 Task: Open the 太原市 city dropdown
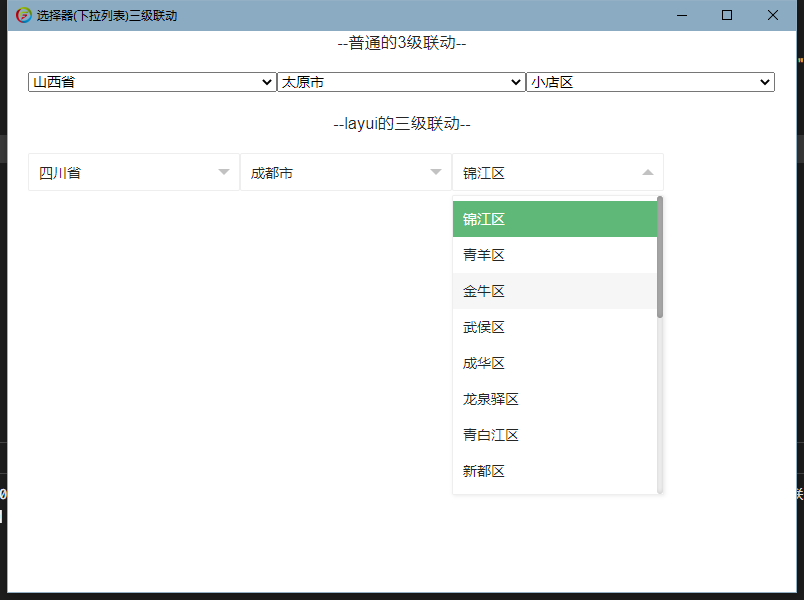[x=401, y=82]
